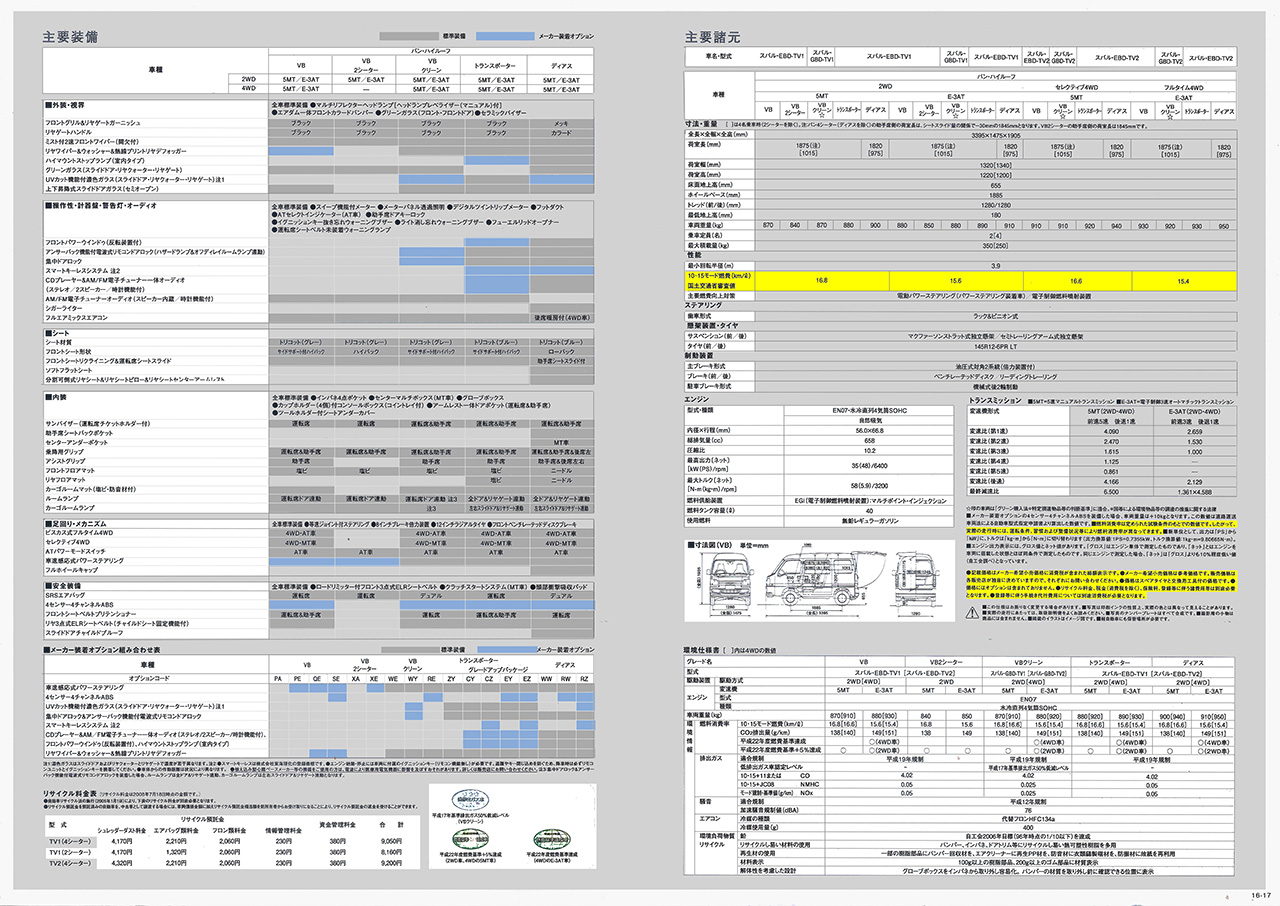
Task: Click option code WY
Action: pos(412,679)
